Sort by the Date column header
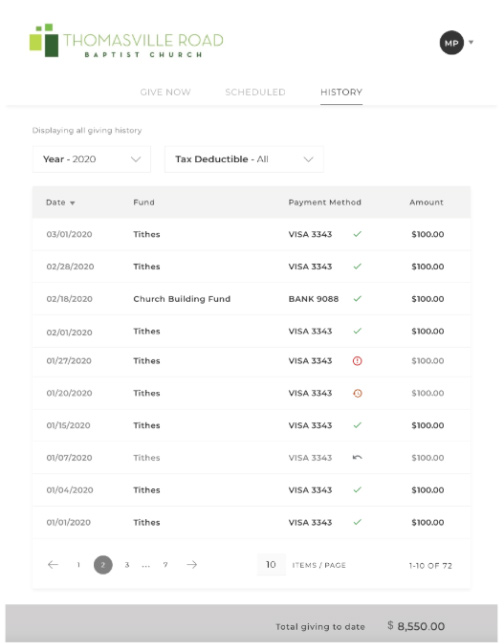 (60, 202)
